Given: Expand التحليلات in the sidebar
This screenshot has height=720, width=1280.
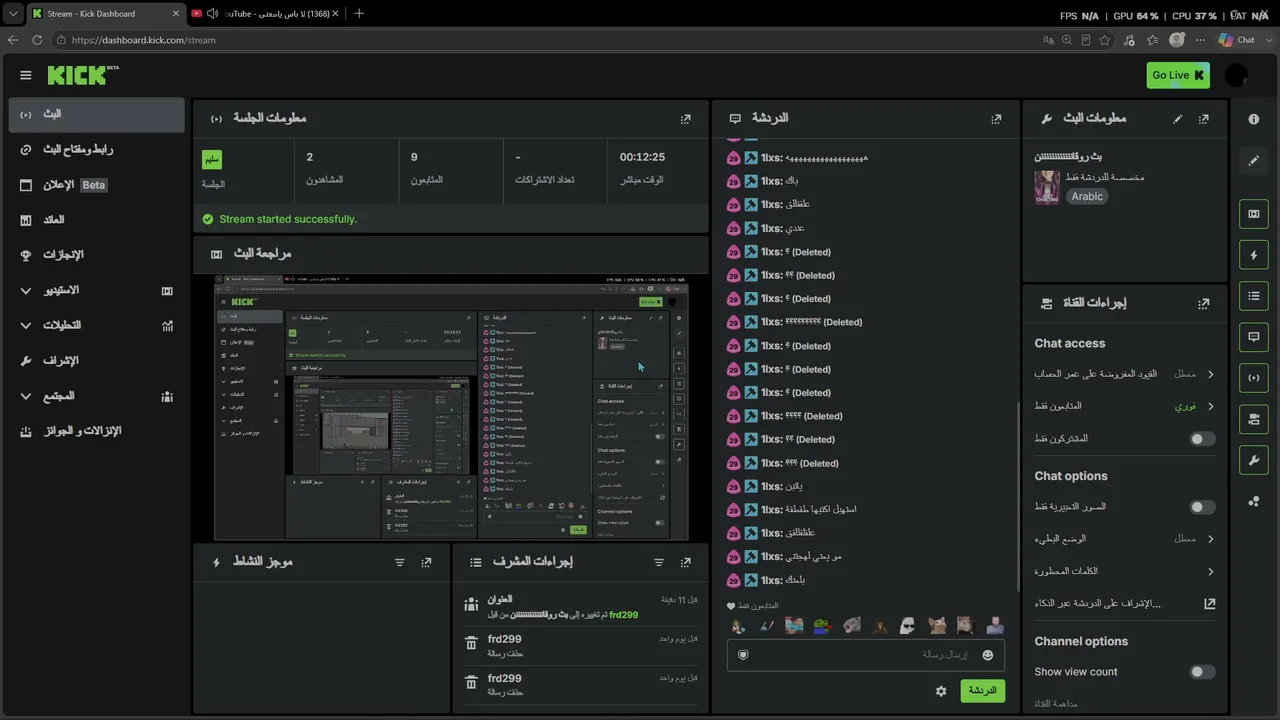Looking at the screenshot, I should click(x=96, y=325).
